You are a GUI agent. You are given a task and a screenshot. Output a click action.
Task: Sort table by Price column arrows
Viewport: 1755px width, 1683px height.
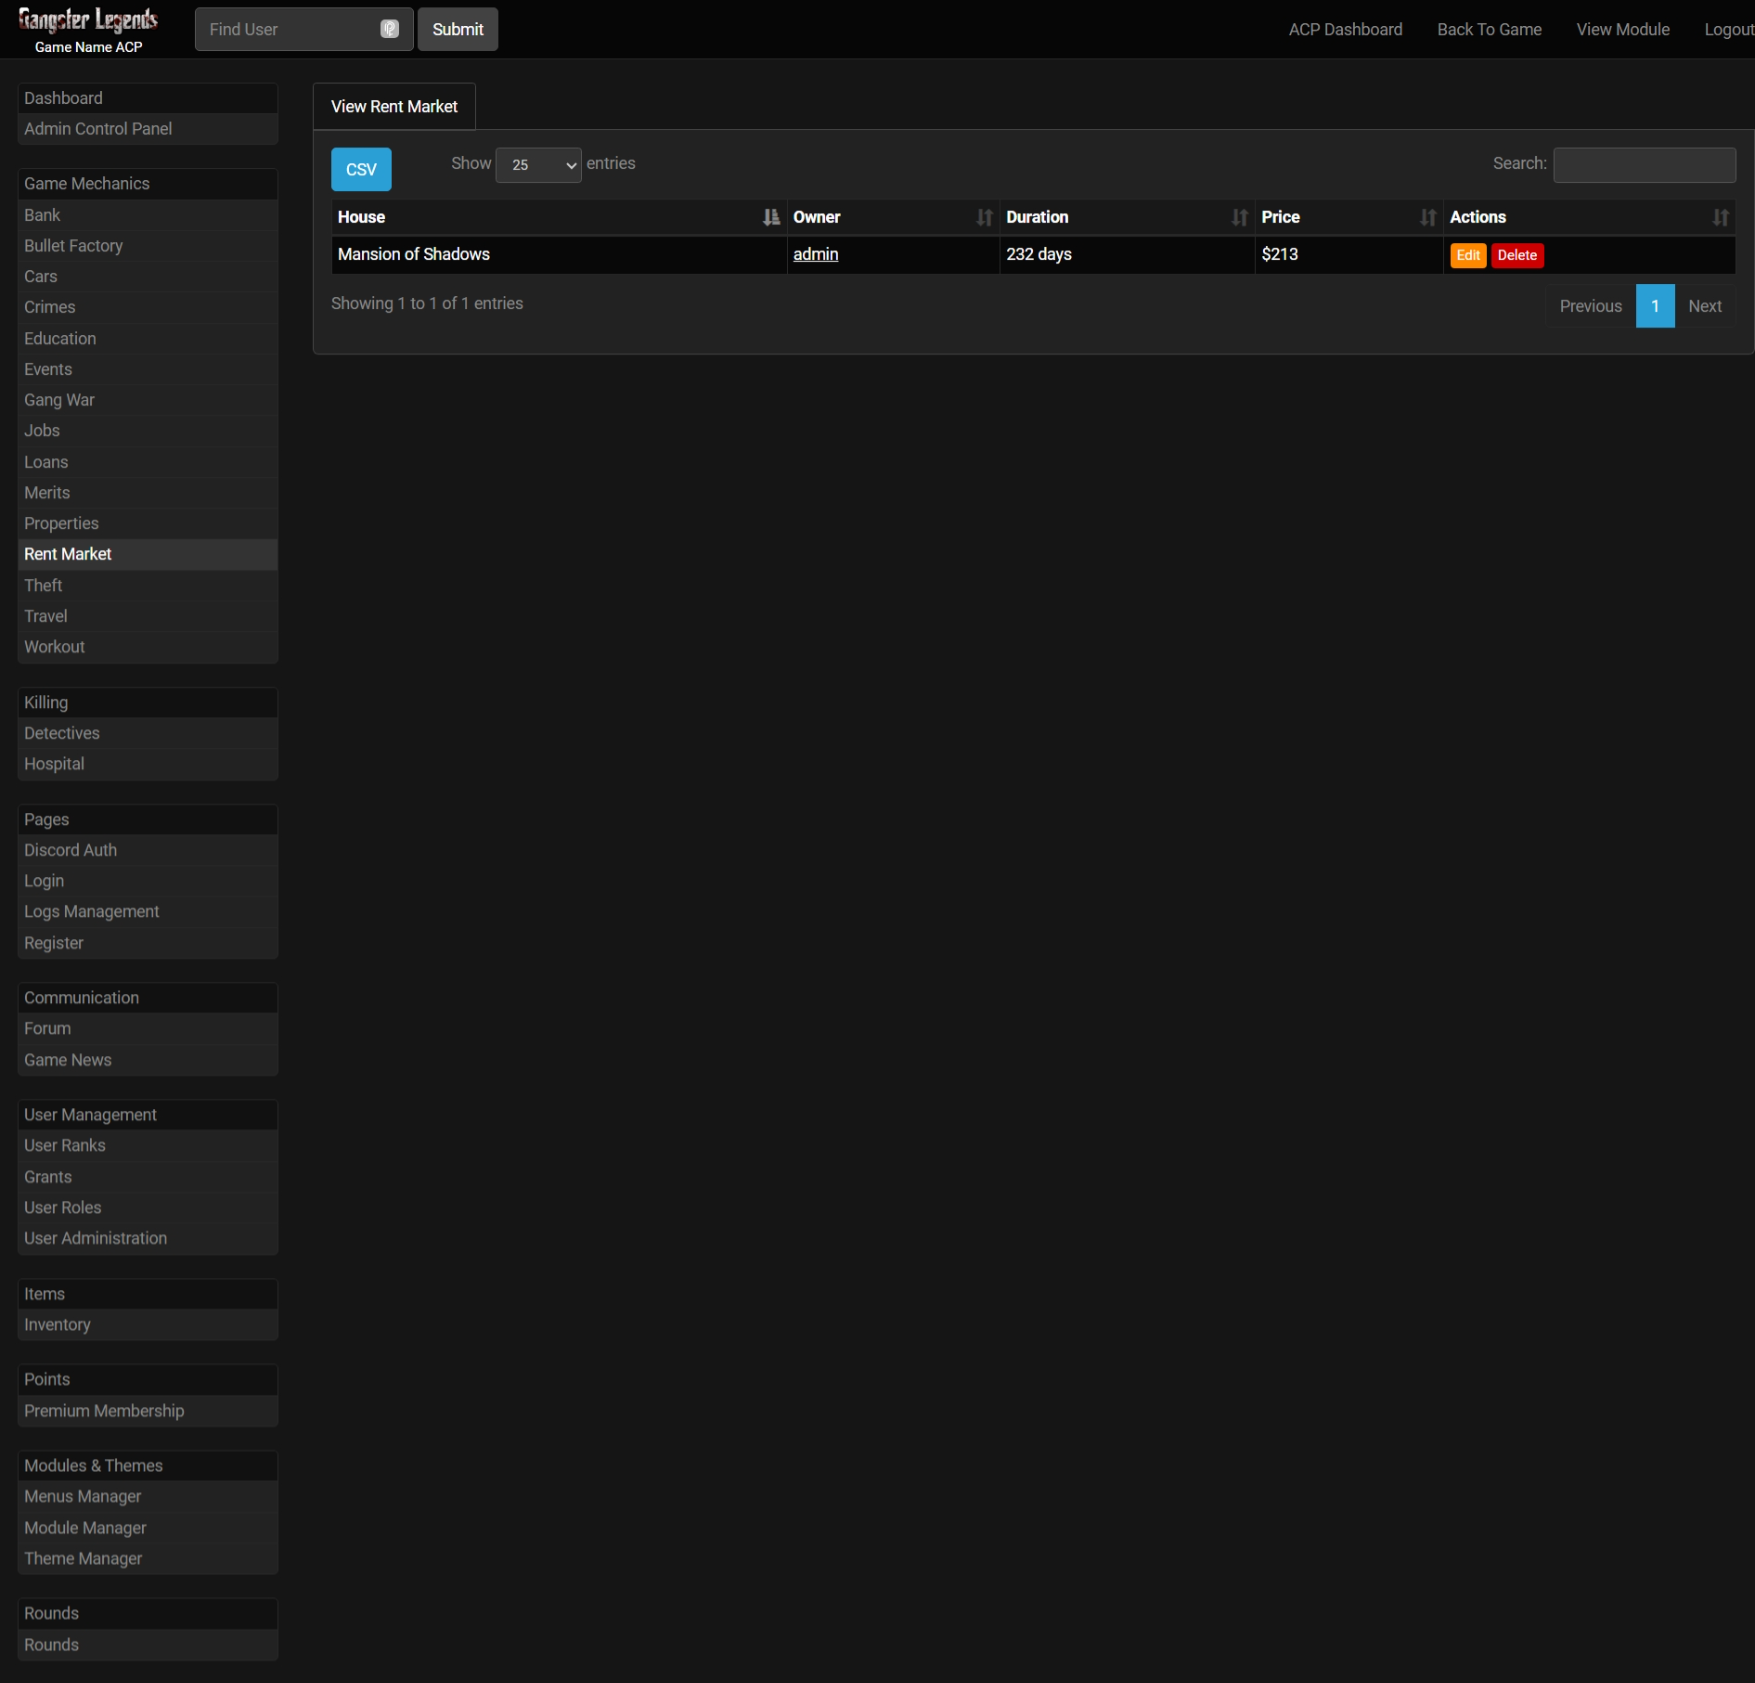1427,217
